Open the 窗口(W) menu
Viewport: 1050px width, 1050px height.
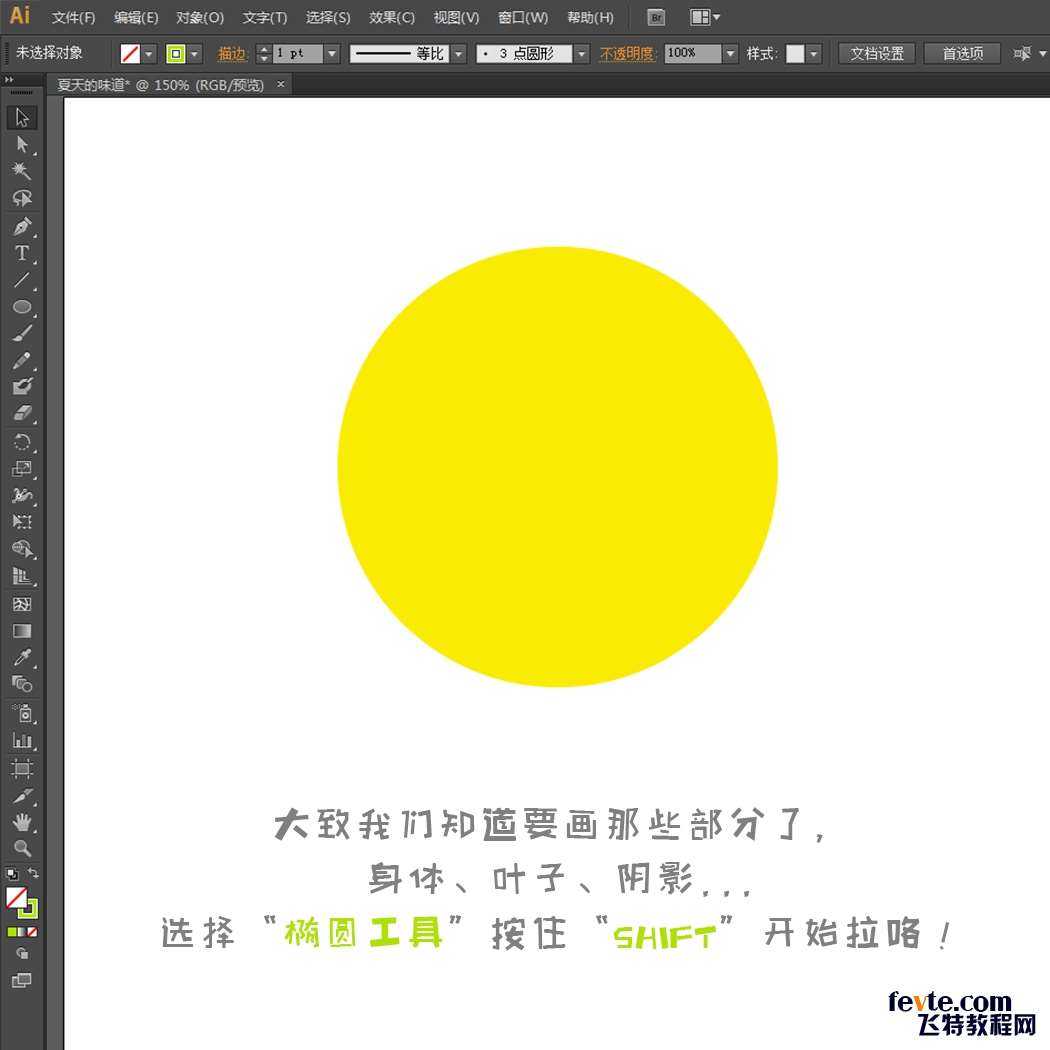522,17
